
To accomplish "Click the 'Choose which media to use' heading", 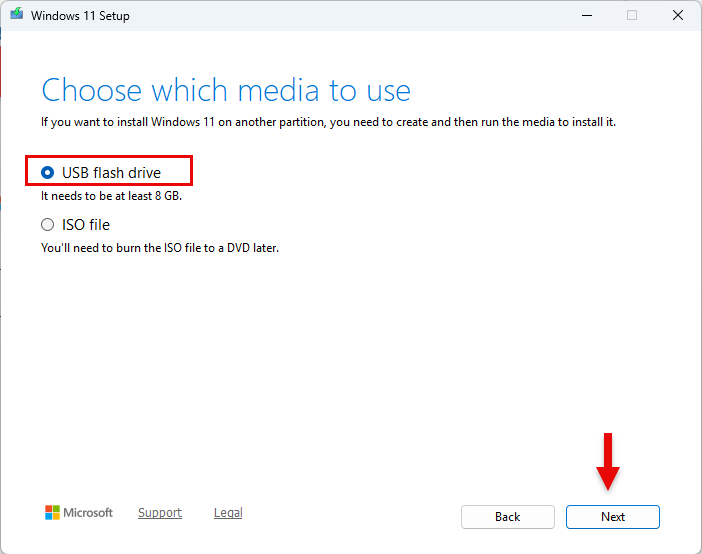I will pos(226,90).
